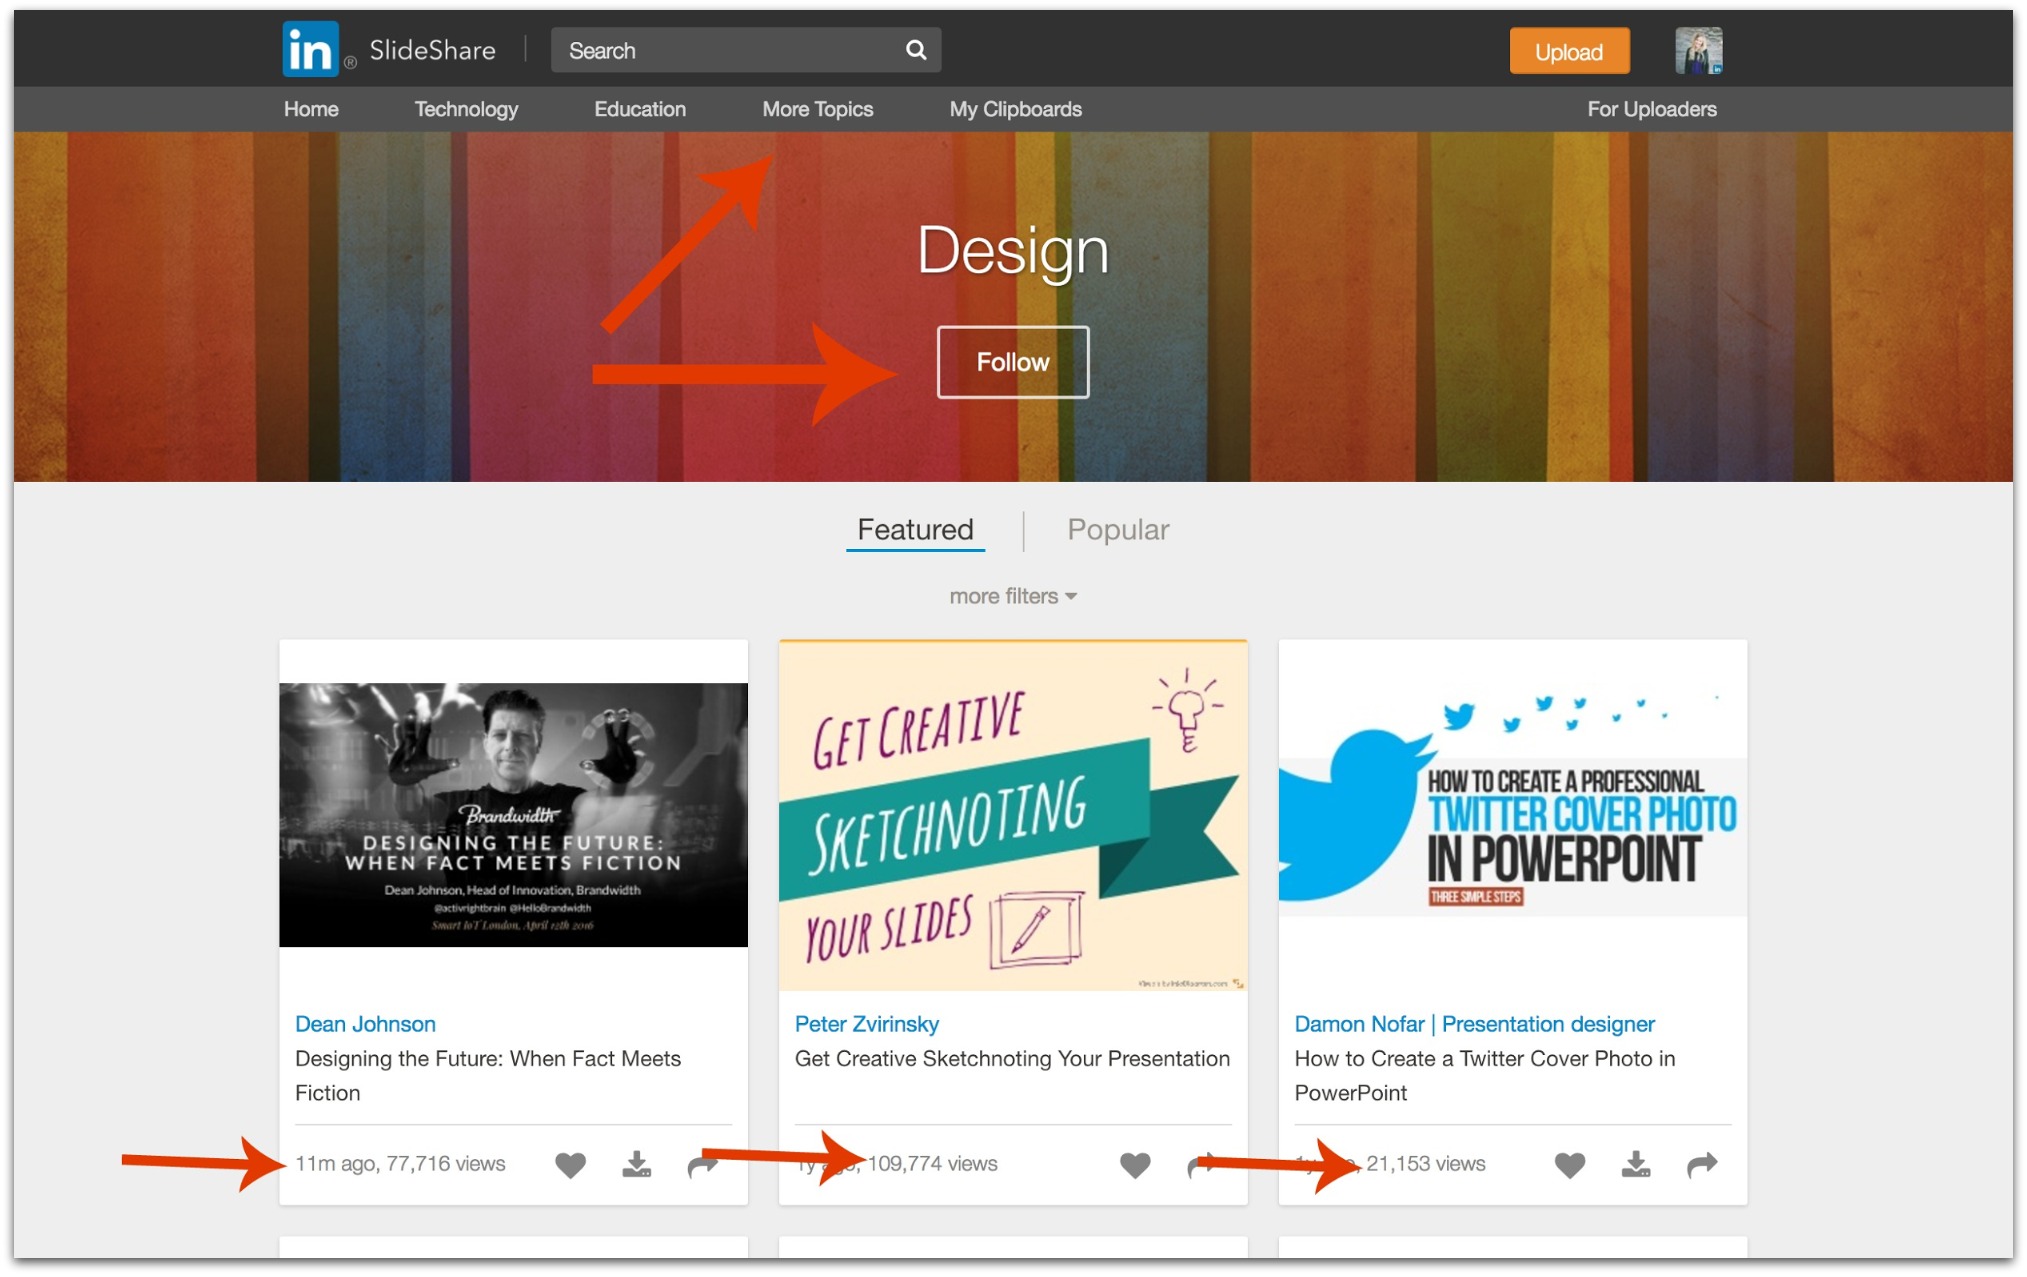Screen dimensions: 2027x1277
Task: Open the Brandwidth Designing the Future thumbnail
Action: click(x=513, y=815)
